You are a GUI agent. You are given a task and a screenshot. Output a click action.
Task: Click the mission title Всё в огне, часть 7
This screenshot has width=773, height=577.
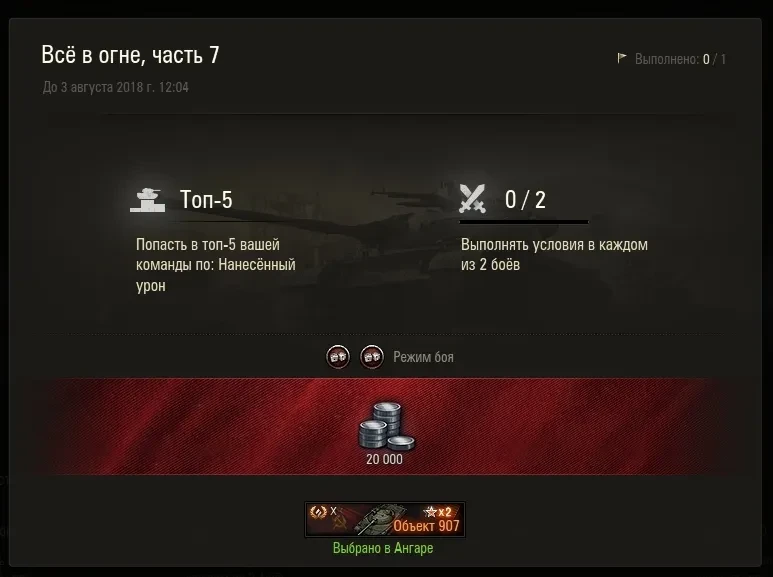click(130, 55)
